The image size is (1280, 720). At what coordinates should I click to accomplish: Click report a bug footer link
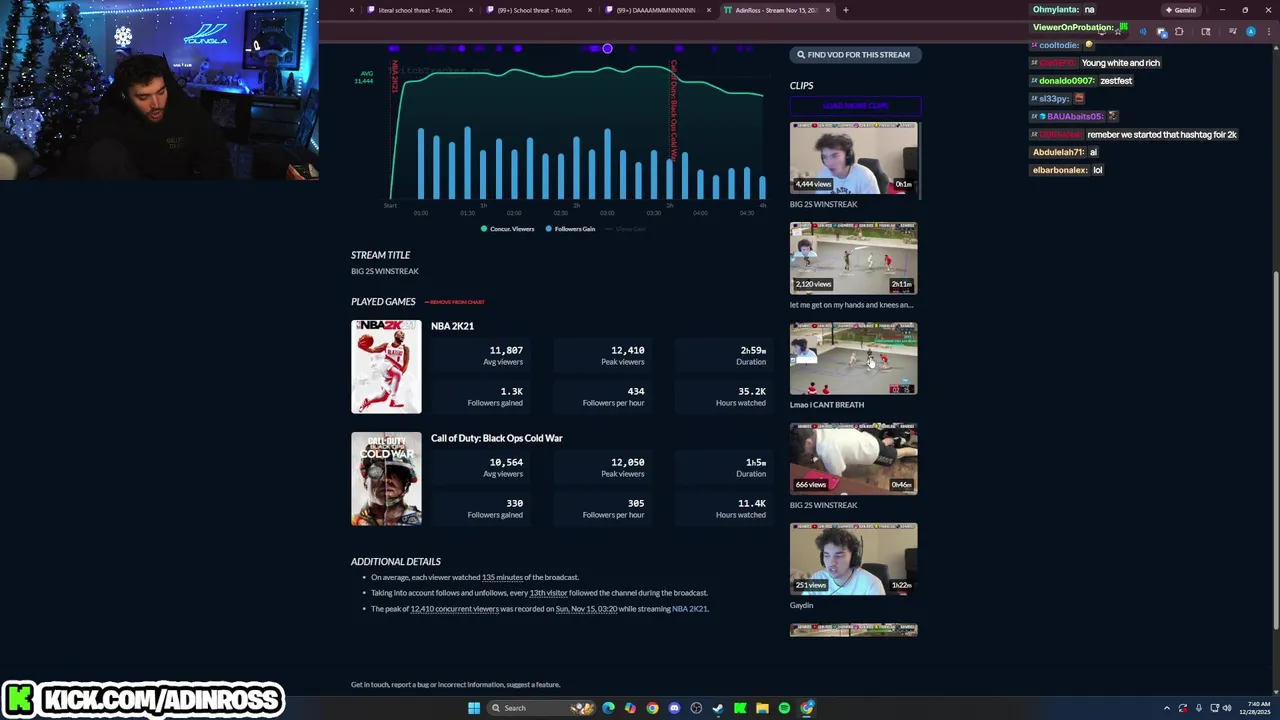point(411,685)
